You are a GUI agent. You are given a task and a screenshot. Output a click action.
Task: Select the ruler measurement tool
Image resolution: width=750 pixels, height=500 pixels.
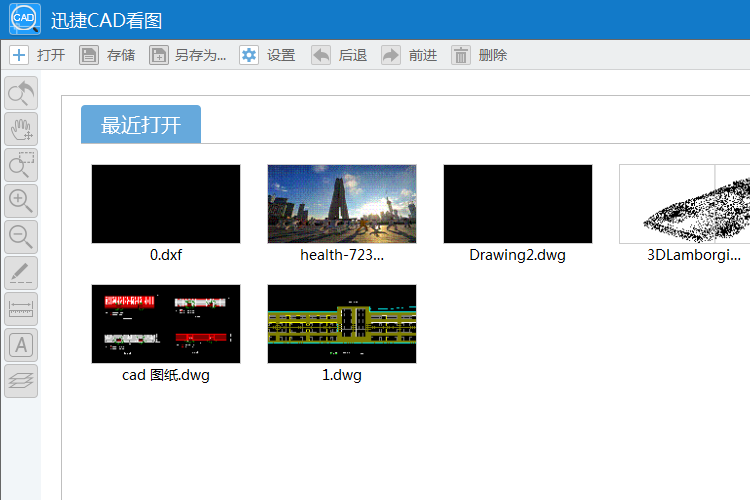tap(21, 309)
